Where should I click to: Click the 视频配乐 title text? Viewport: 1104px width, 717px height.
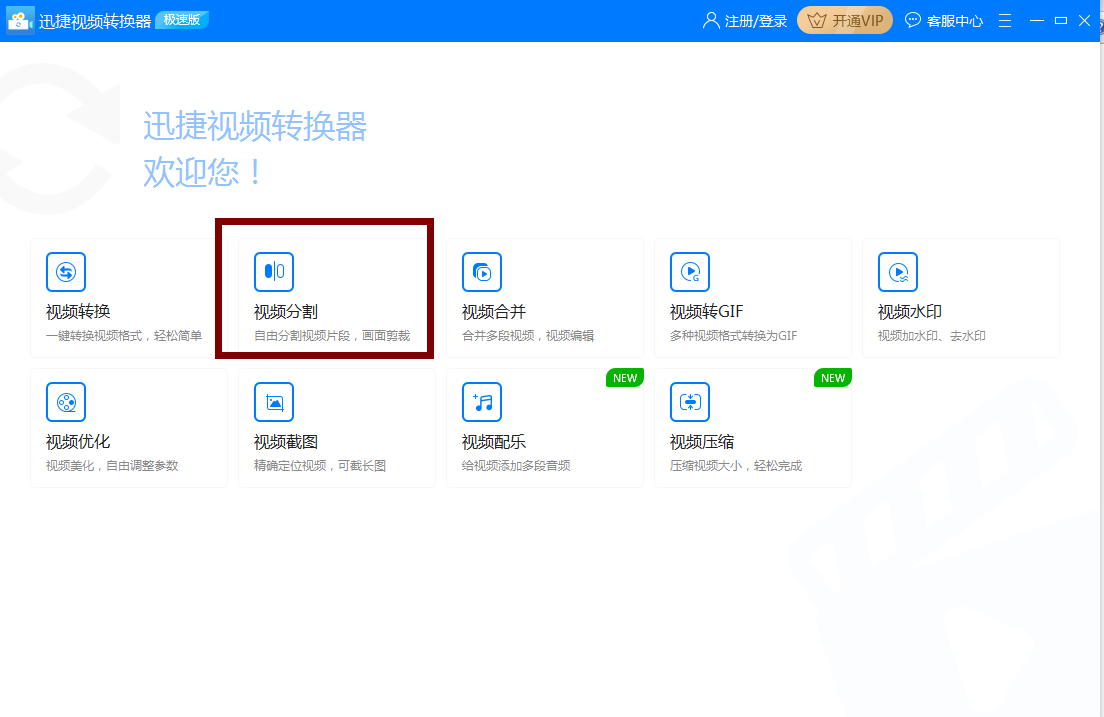[494, 442]
